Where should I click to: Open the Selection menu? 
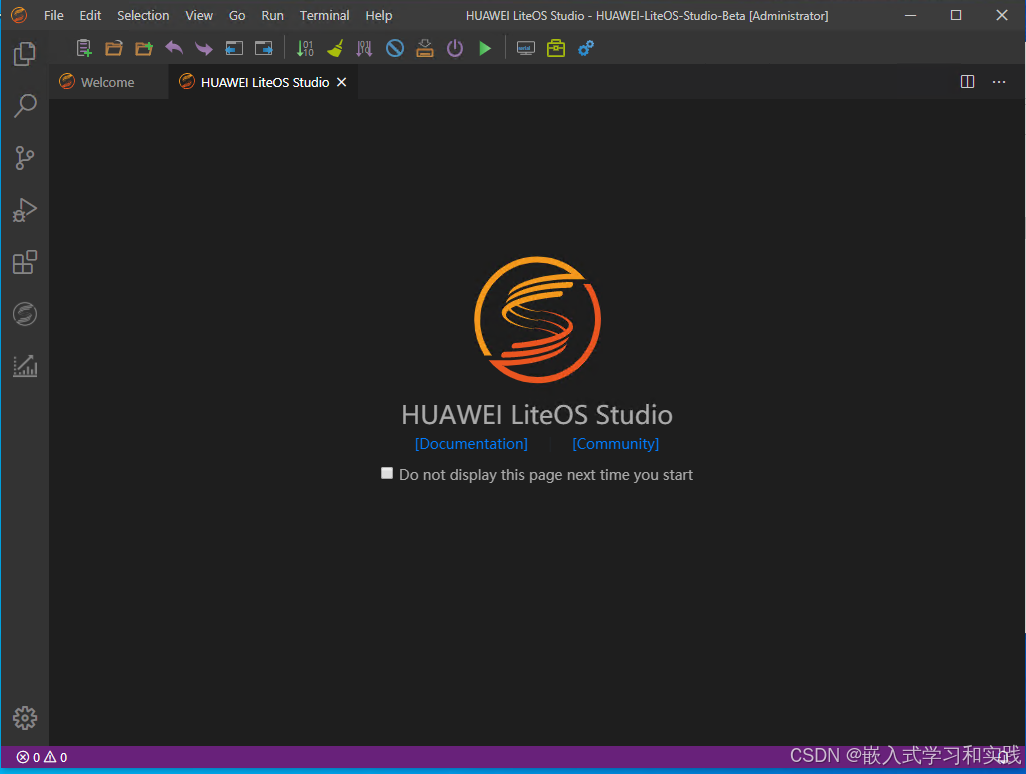[x=143, y=15]
